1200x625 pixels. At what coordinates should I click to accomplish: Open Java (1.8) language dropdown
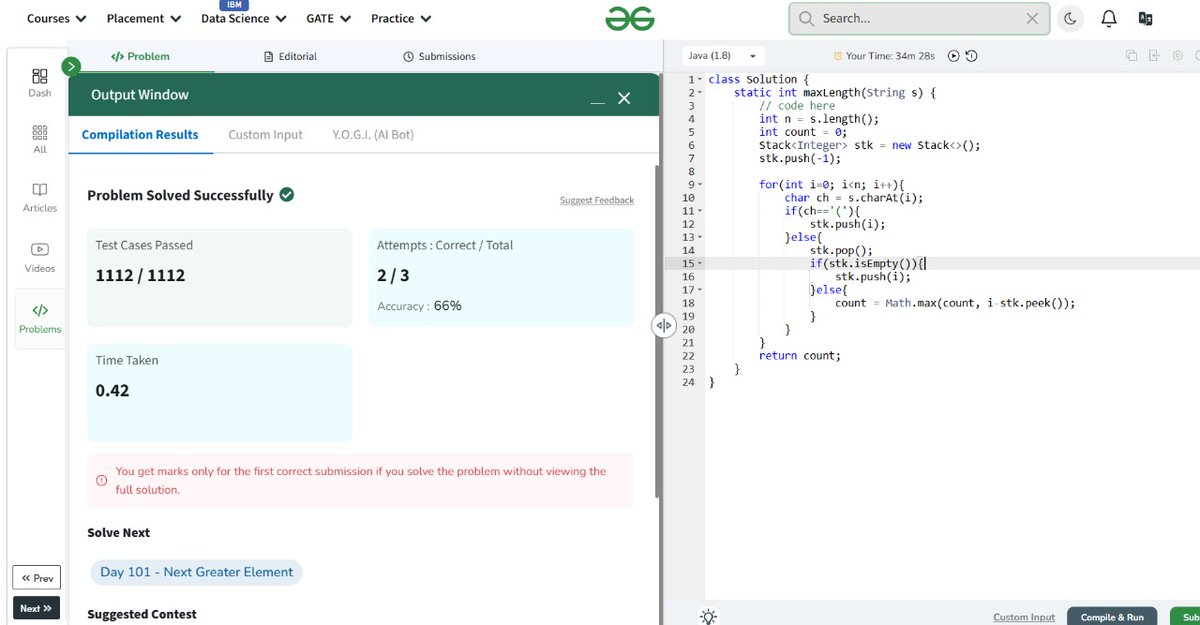click(722, 56)
